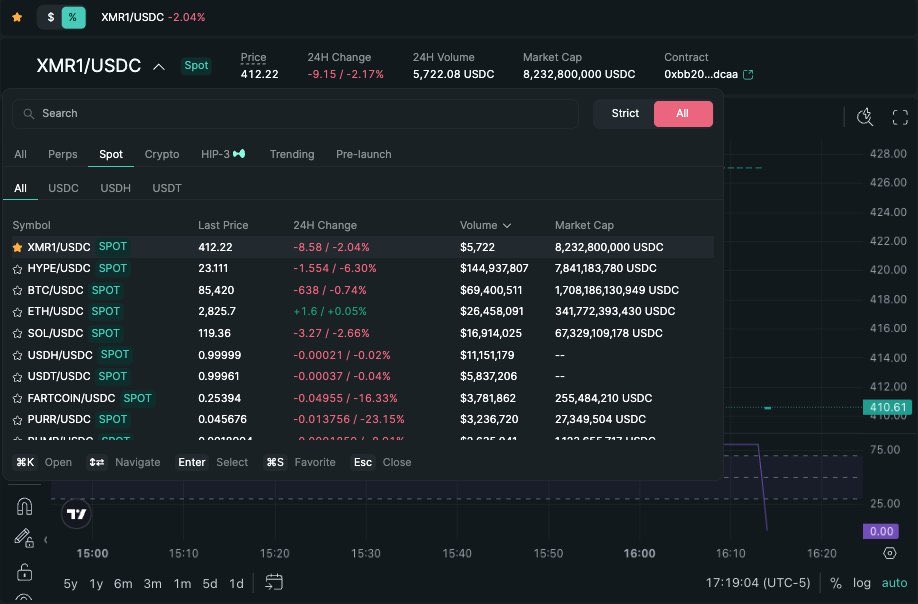918x604 pixels.
Task: Toggle fullscreen chart mode icon
Action: click(900, 118)
